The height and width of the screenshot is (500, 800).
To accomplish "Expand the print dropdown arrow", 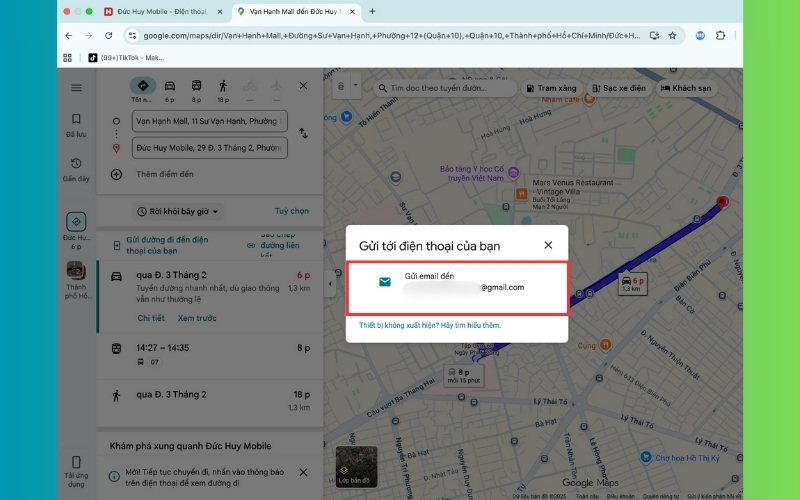I will point(356,86).
